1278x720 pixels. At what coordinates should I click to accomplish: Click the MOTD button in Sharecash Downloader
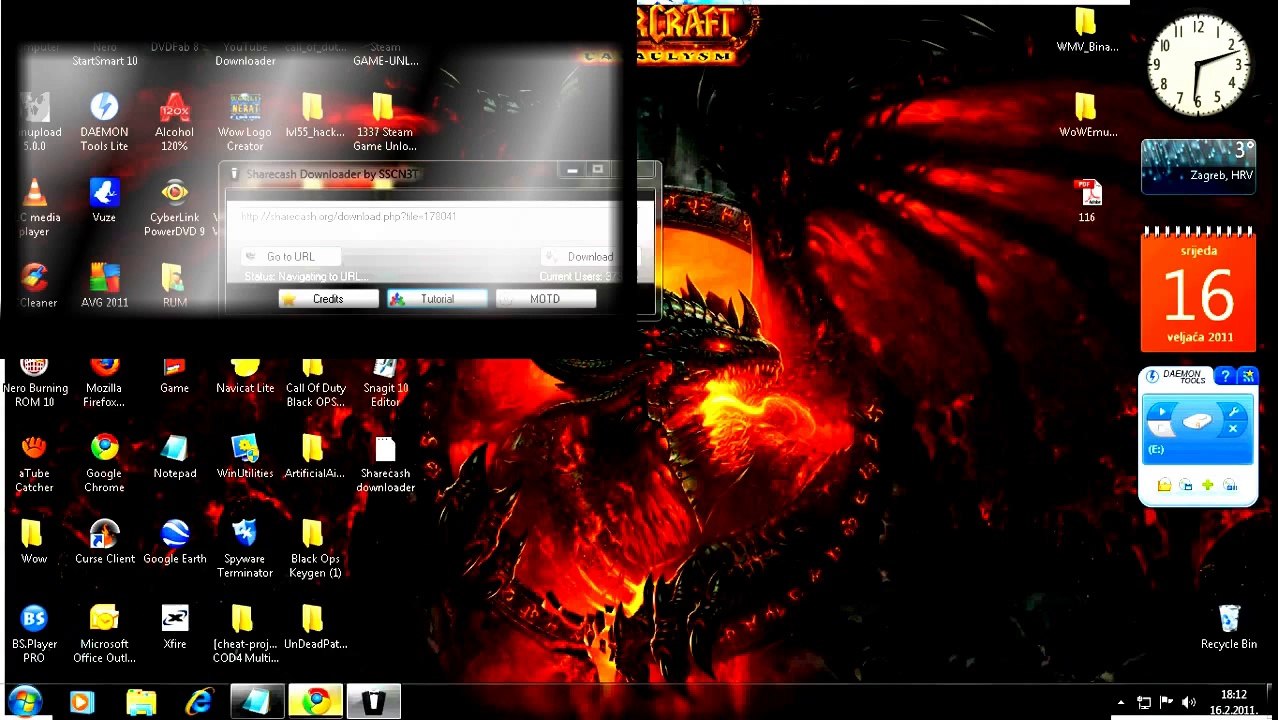tap(545, 299)
